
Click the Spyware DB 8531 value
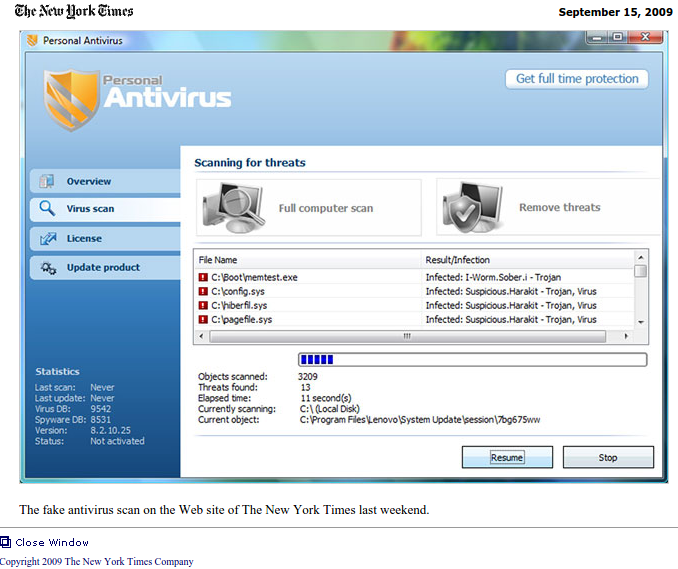coord(101,420)
